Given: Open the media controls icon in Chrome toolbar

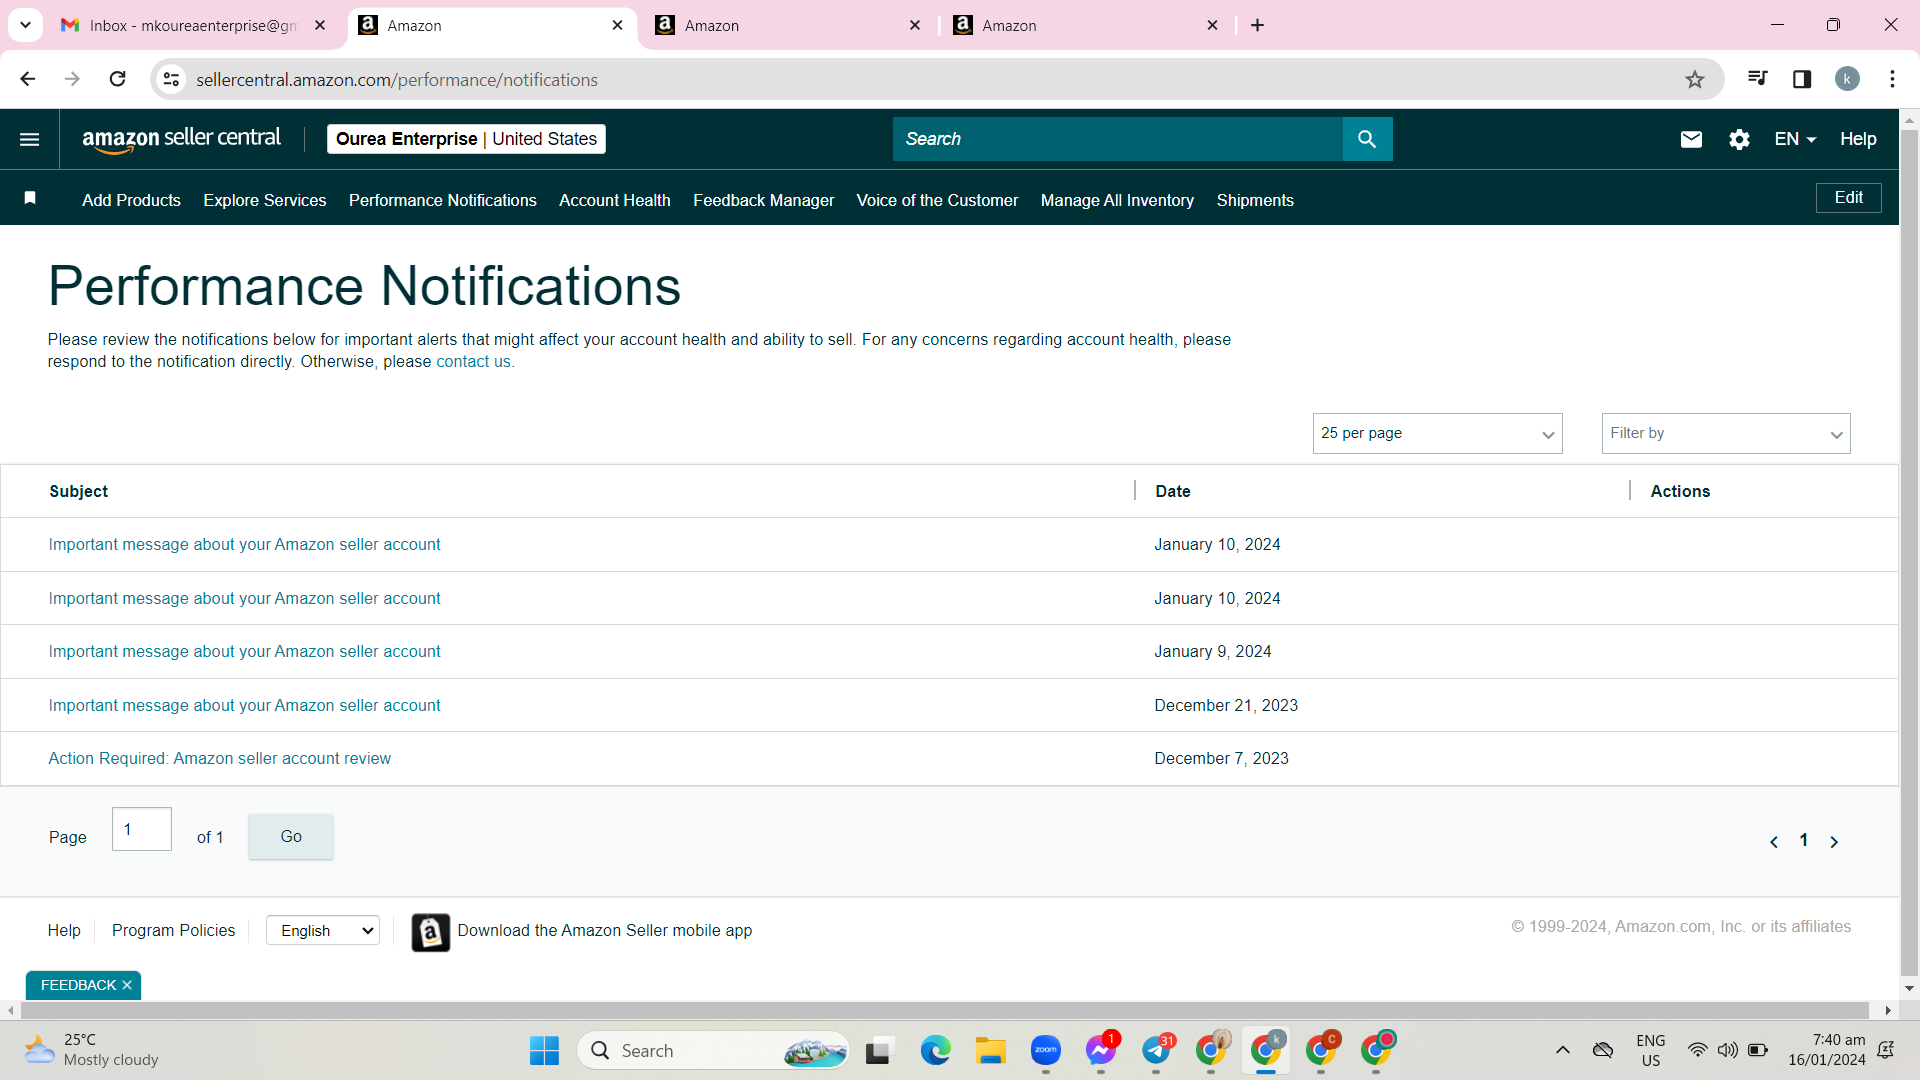Looking at the screenshot, I should click(1757, 78).
